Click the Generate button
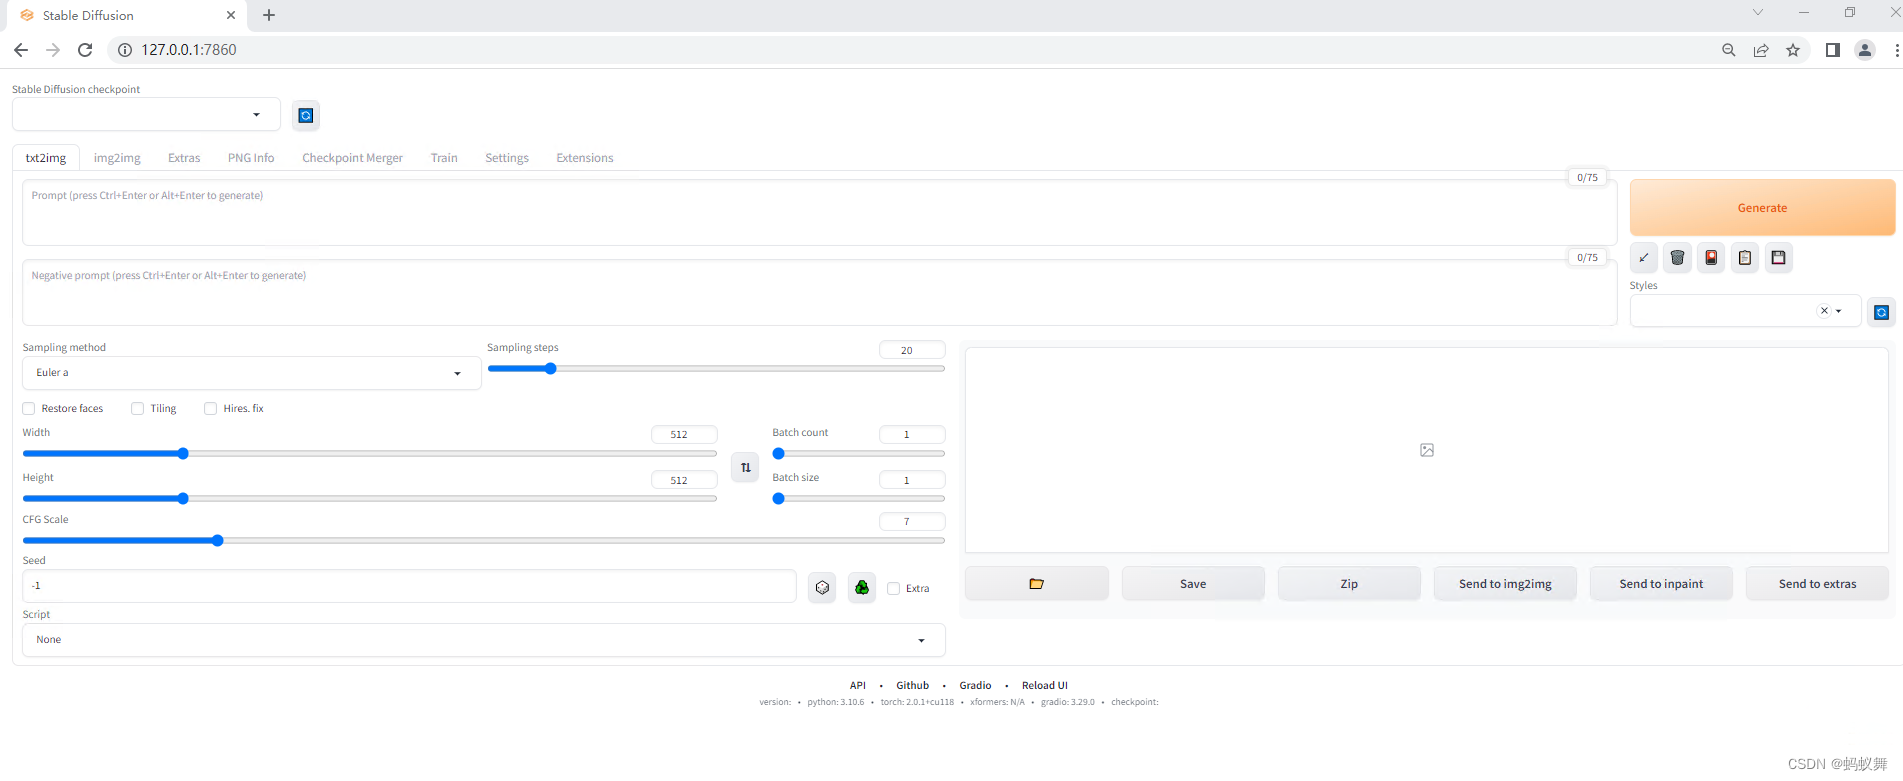Screen dimensions: 1903x781 1762,208
